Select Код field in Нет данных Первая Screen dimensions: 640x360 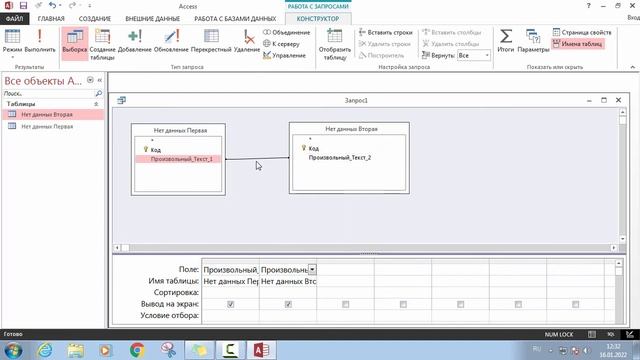click(x=156, y=150)
